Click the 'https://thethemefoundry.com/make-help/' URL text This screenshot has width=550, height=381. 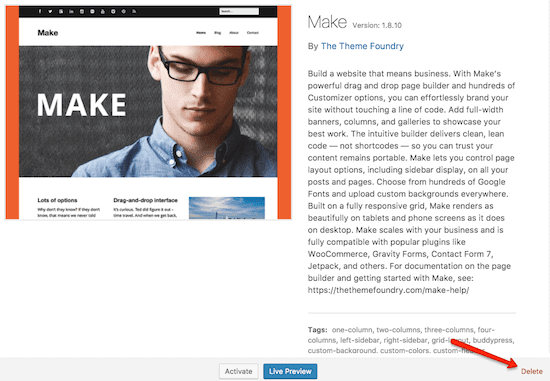388,290
